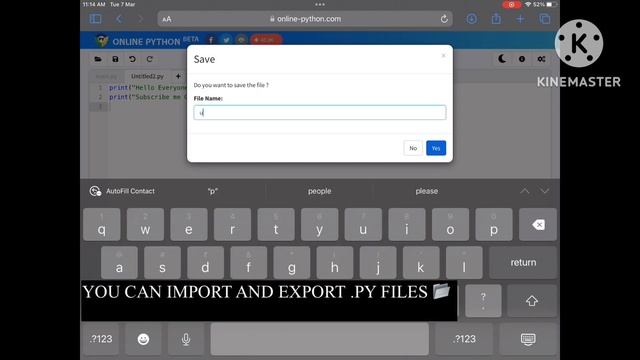The width and height of the screenshot is (640, 360).
Task: Tap the f key
Action: 249,262
